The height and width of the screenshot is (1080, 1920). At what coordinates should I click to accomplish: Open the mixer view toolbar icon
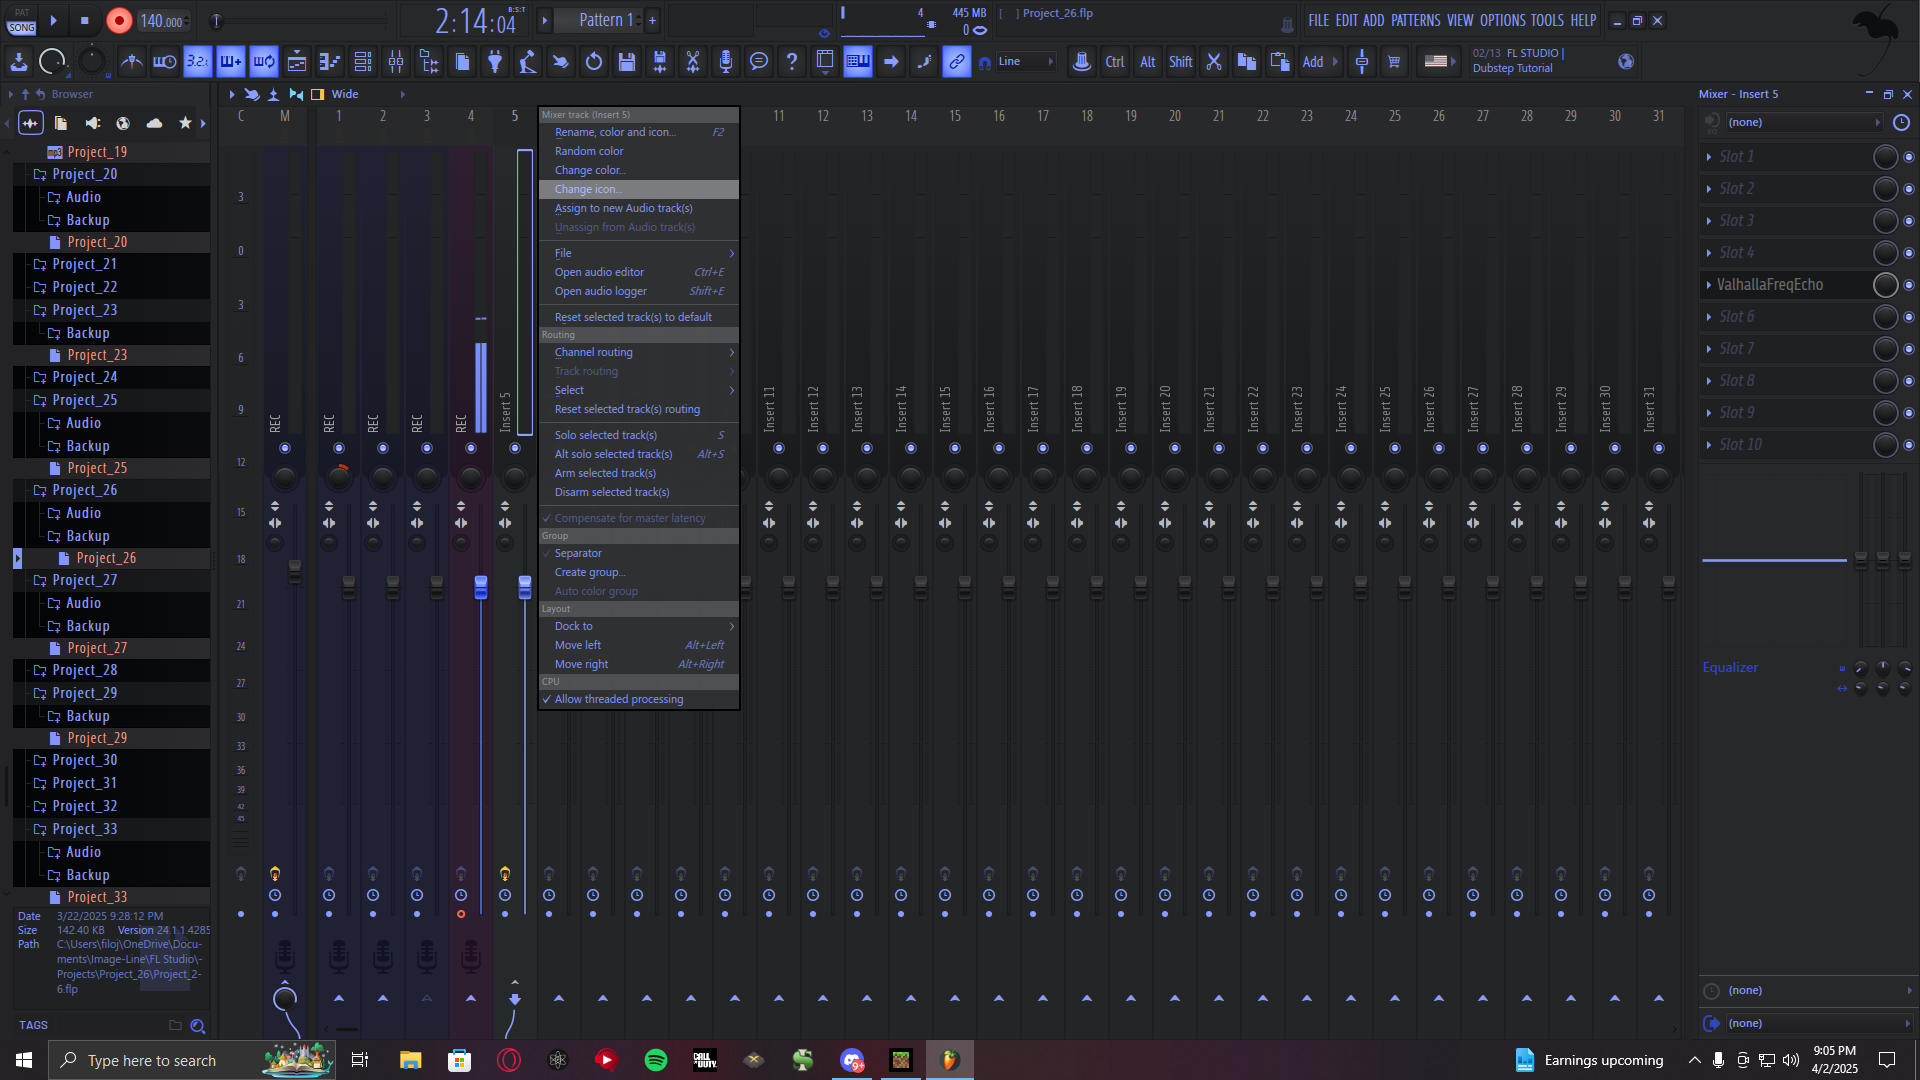[x=396, y=62]
